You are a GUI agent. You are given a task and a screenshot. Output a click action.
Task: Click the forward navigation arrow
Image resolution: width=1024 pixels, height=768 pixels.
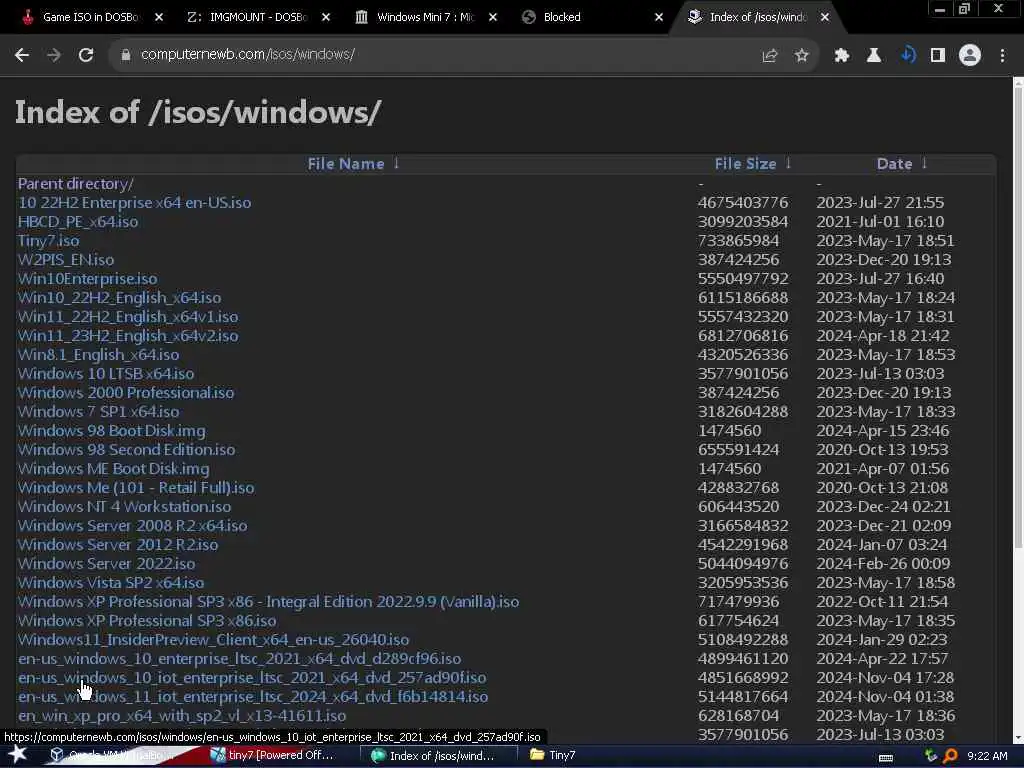tap(54, 56)
